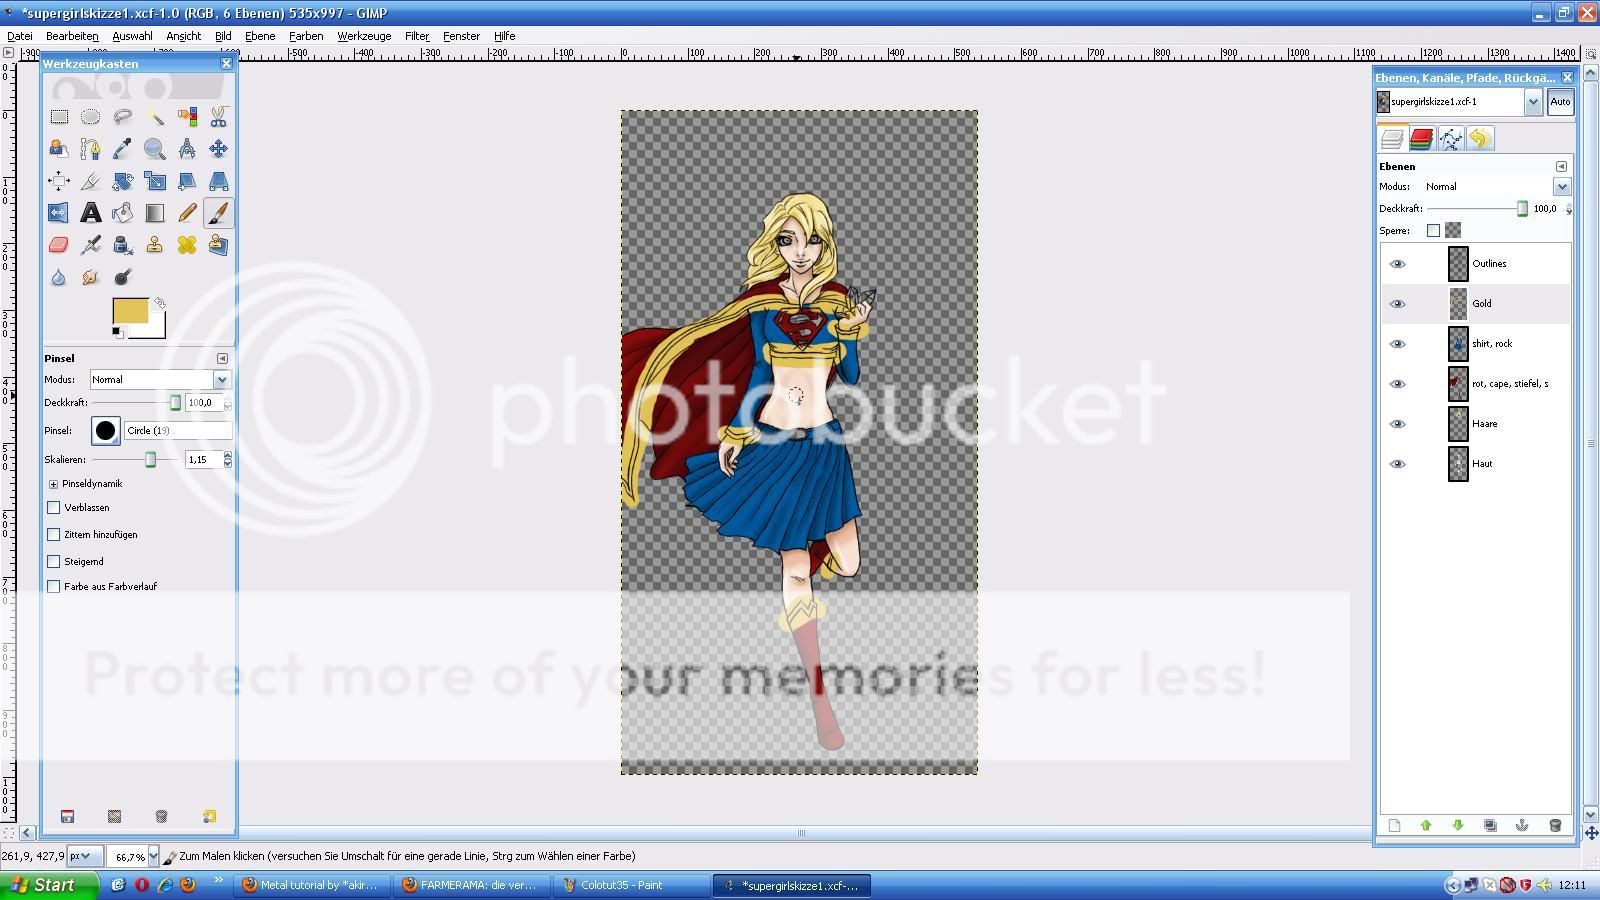The height and width of the screenshot is (900, 1600).
Task: Select the Bucket Fill tool
Action: [x=123, y=213]
